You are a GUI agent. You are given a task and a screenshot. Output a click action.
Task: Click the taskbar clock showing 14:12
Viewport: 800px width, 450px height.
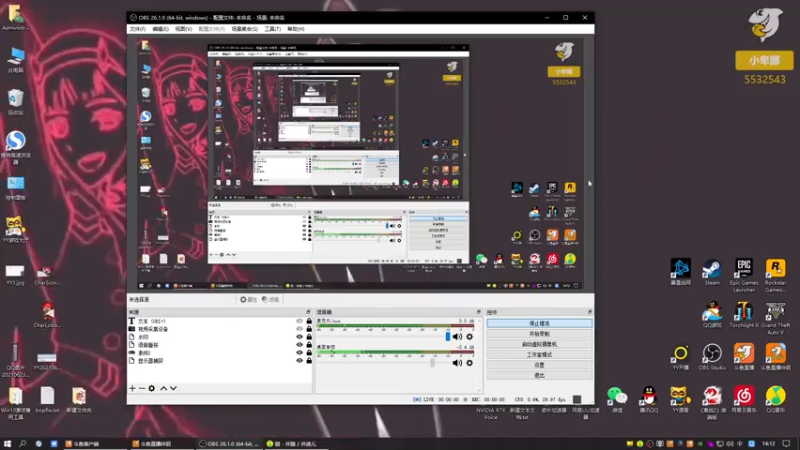(769, 444)
